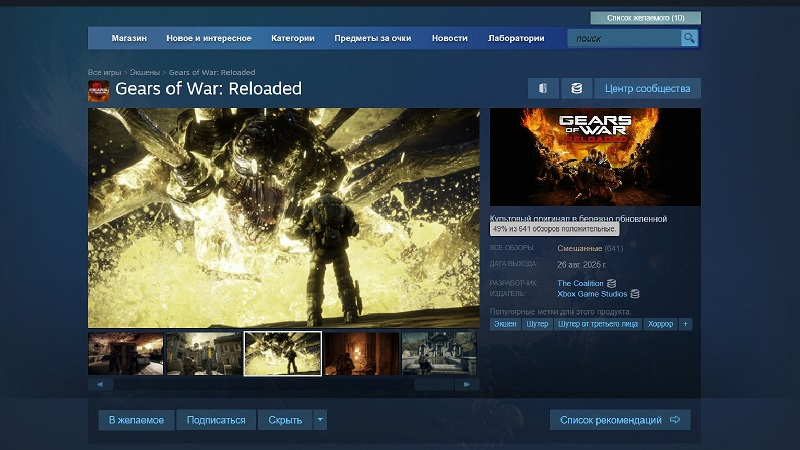Go to the Новости tab
This screenshot has height=450, width=800.
coord(449,38)
